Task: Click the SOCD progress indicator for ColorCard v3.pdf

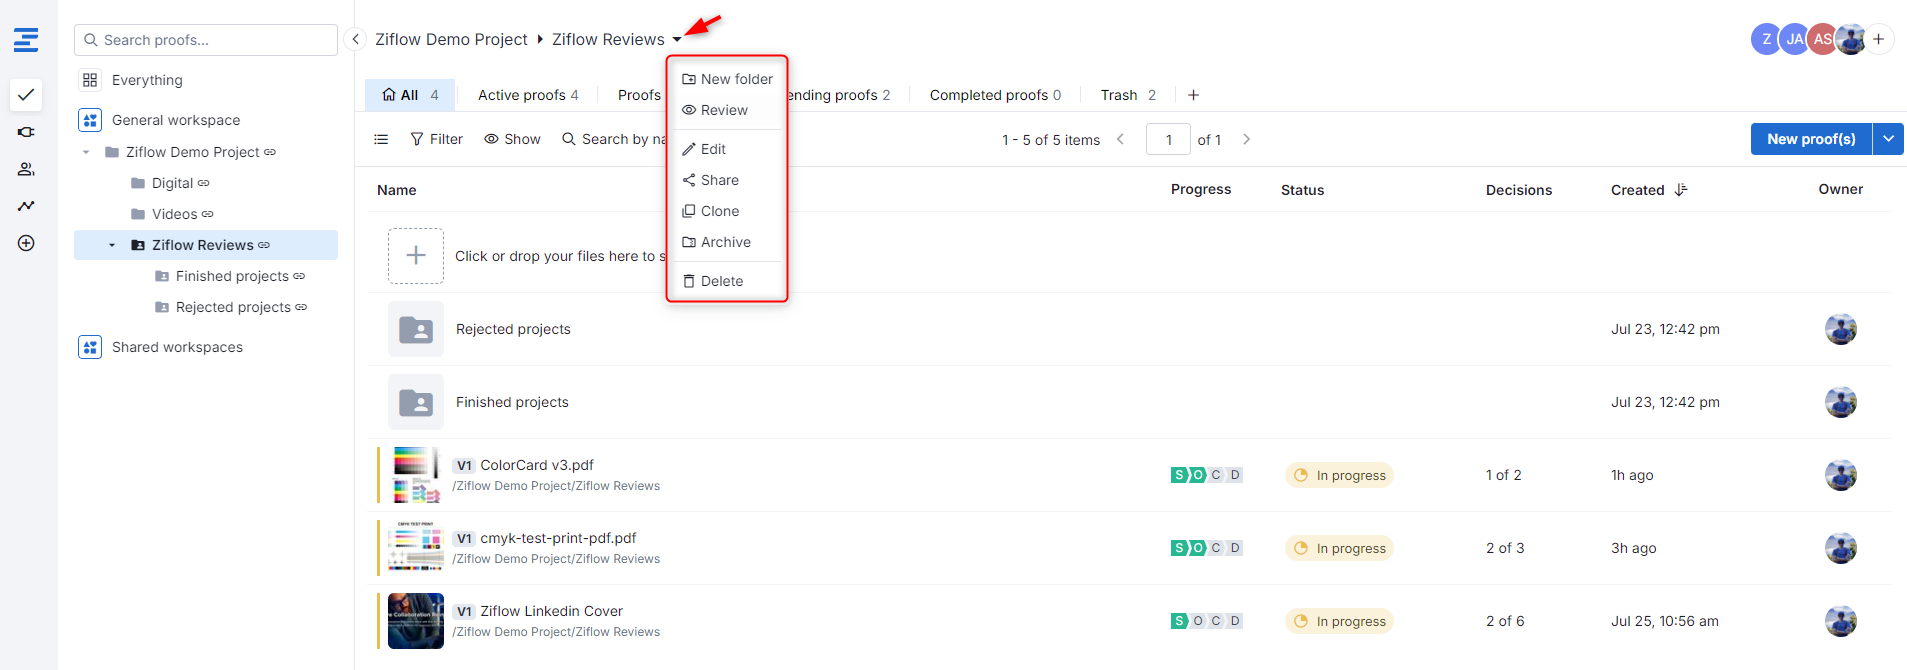Action: tap(1207, 475)
